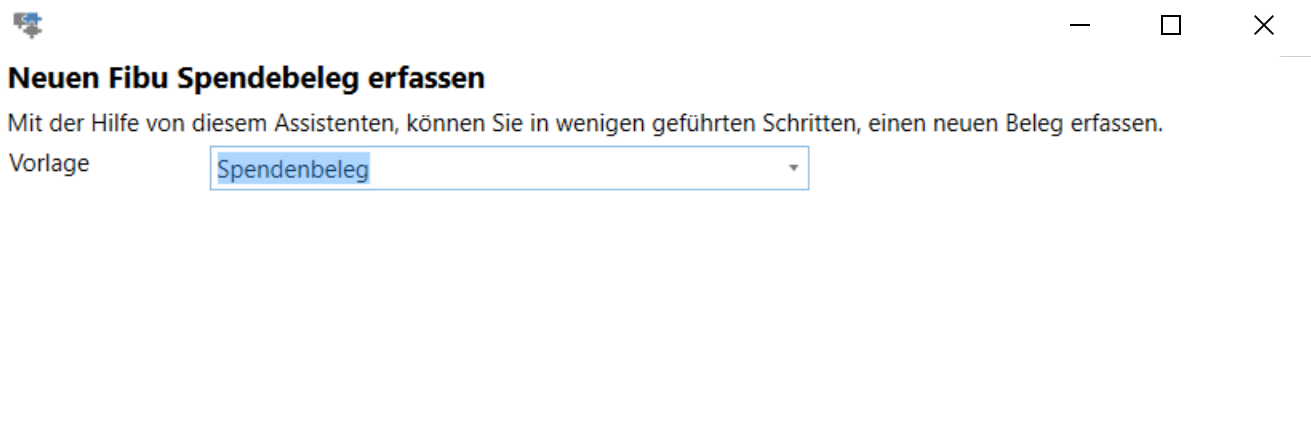1311x439 pixels.
Task: Minimize the Spendebeleg assistant window
Action: point(1079,26)
